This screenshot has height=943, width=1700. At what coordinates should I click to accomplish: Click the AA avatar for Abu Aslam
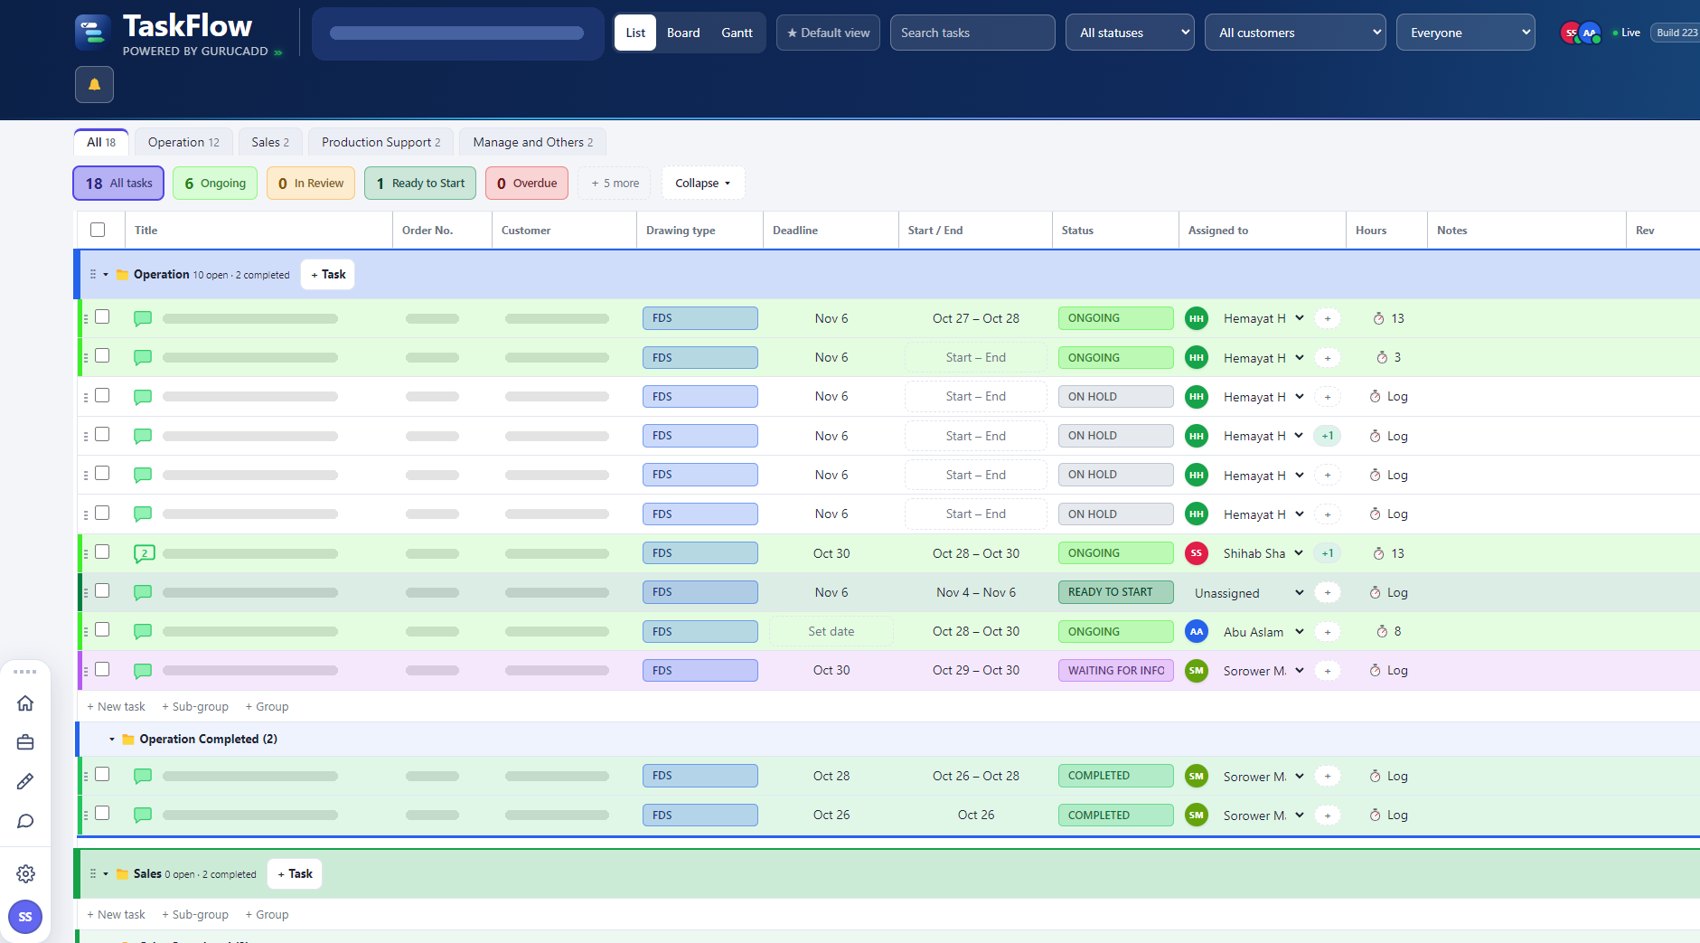pos(1196,631)
